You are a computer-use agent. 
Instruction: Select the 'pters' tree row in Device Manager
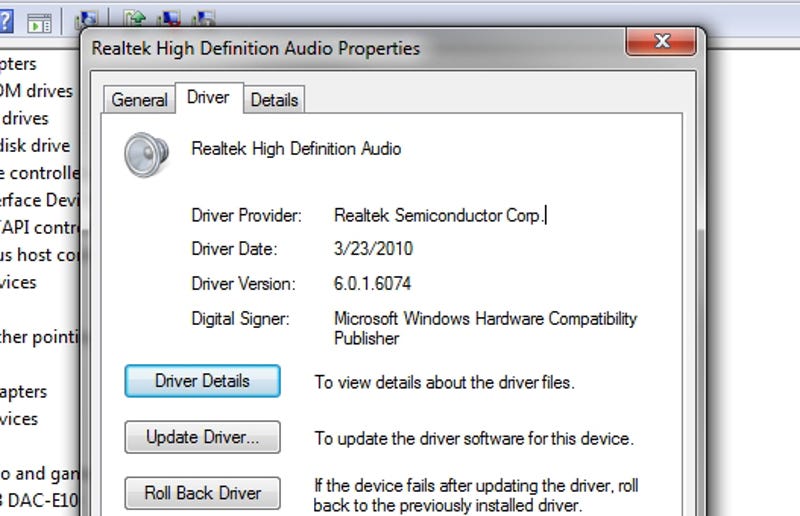tap(18, 64)
